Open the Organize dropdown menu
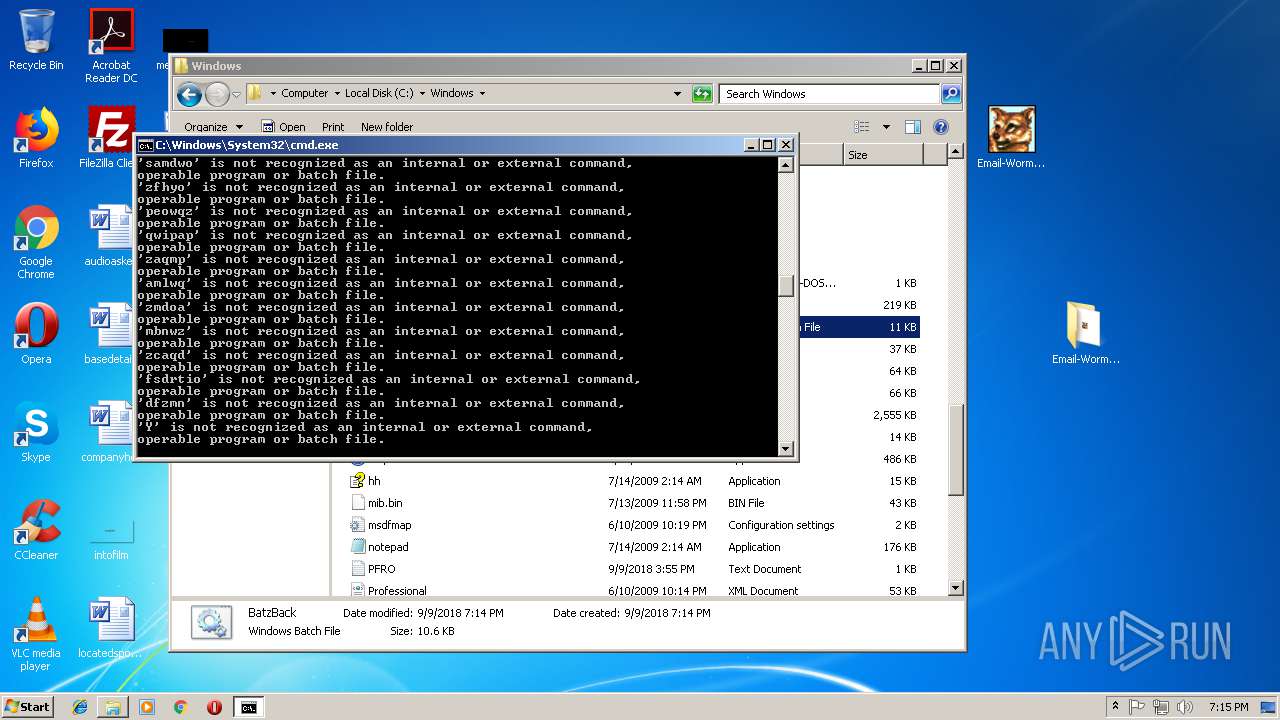Screen dimensions: 1280x720 point(213,127)
